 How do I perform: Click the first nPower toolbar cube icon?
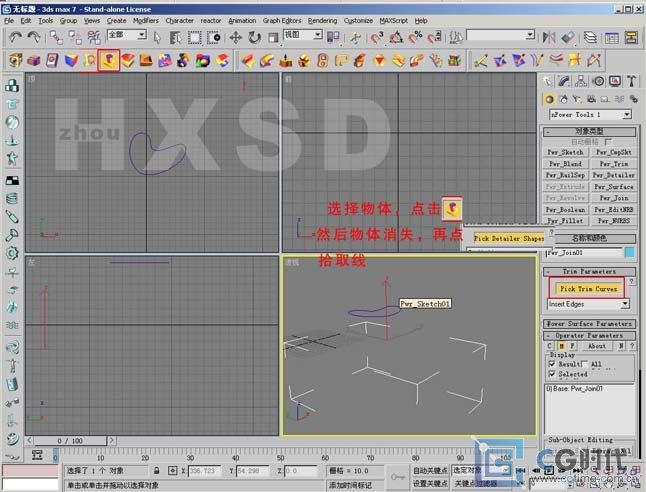click(x=15, y=60)
